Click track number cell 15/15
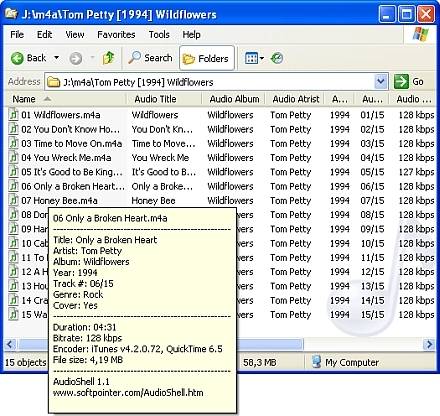 [372, 315]
